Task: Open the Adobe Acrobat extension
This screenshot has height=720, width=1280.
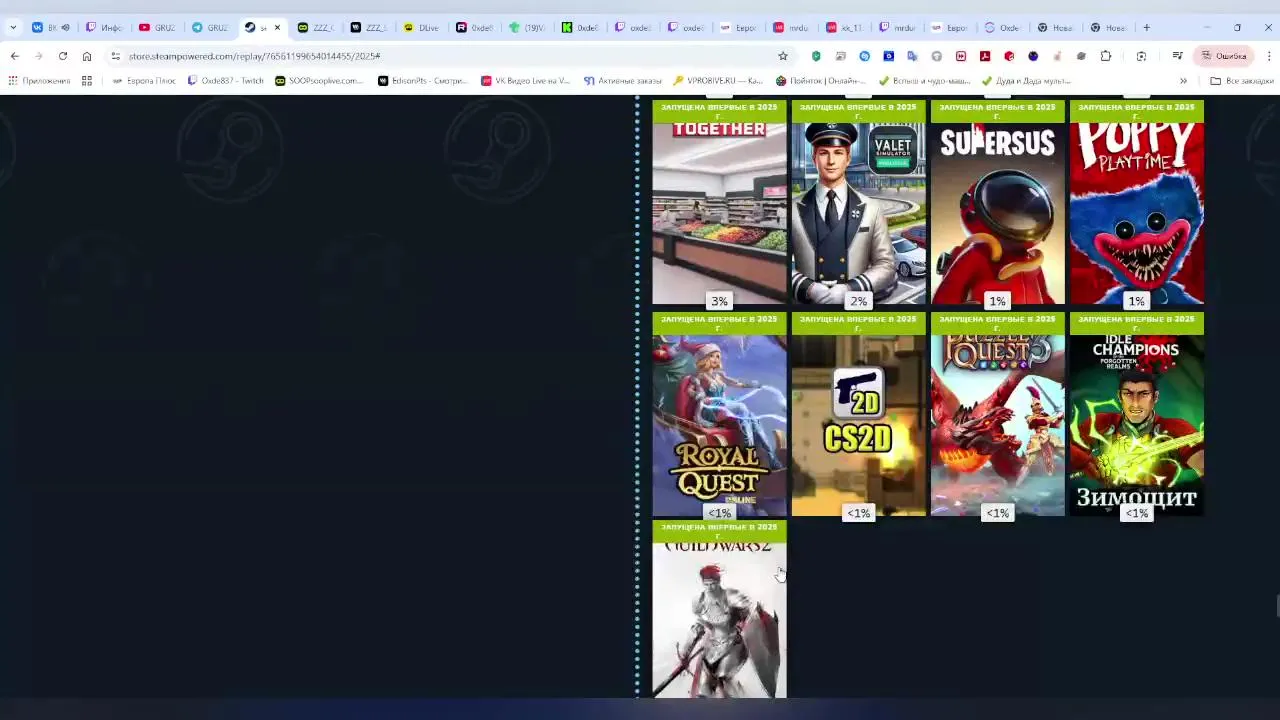Action: (985, 56)
